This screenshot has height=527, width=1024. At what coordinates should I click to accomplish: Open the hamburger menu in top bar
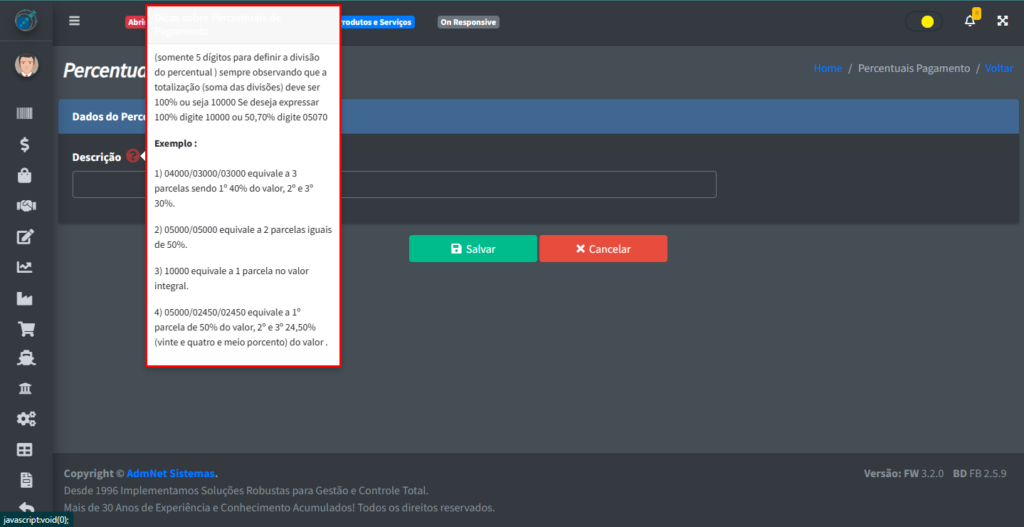[75, 21]
